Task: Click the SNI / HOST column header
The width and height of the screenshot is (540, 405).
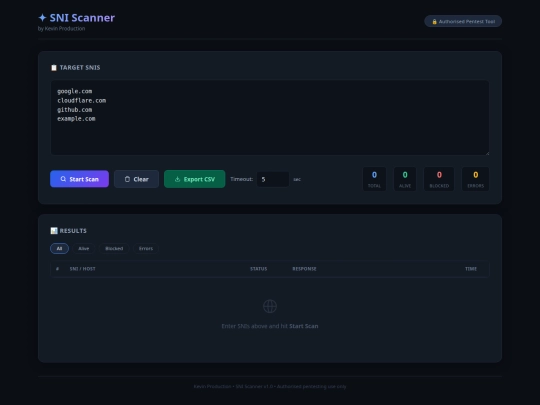Action: click(83, 269)
